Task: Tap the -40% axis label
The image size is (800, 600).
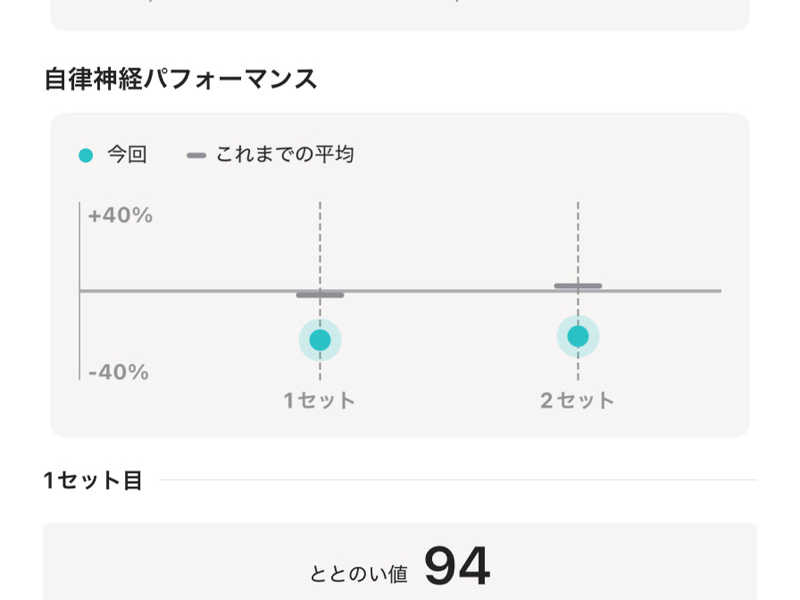Action: coord(118,372)
